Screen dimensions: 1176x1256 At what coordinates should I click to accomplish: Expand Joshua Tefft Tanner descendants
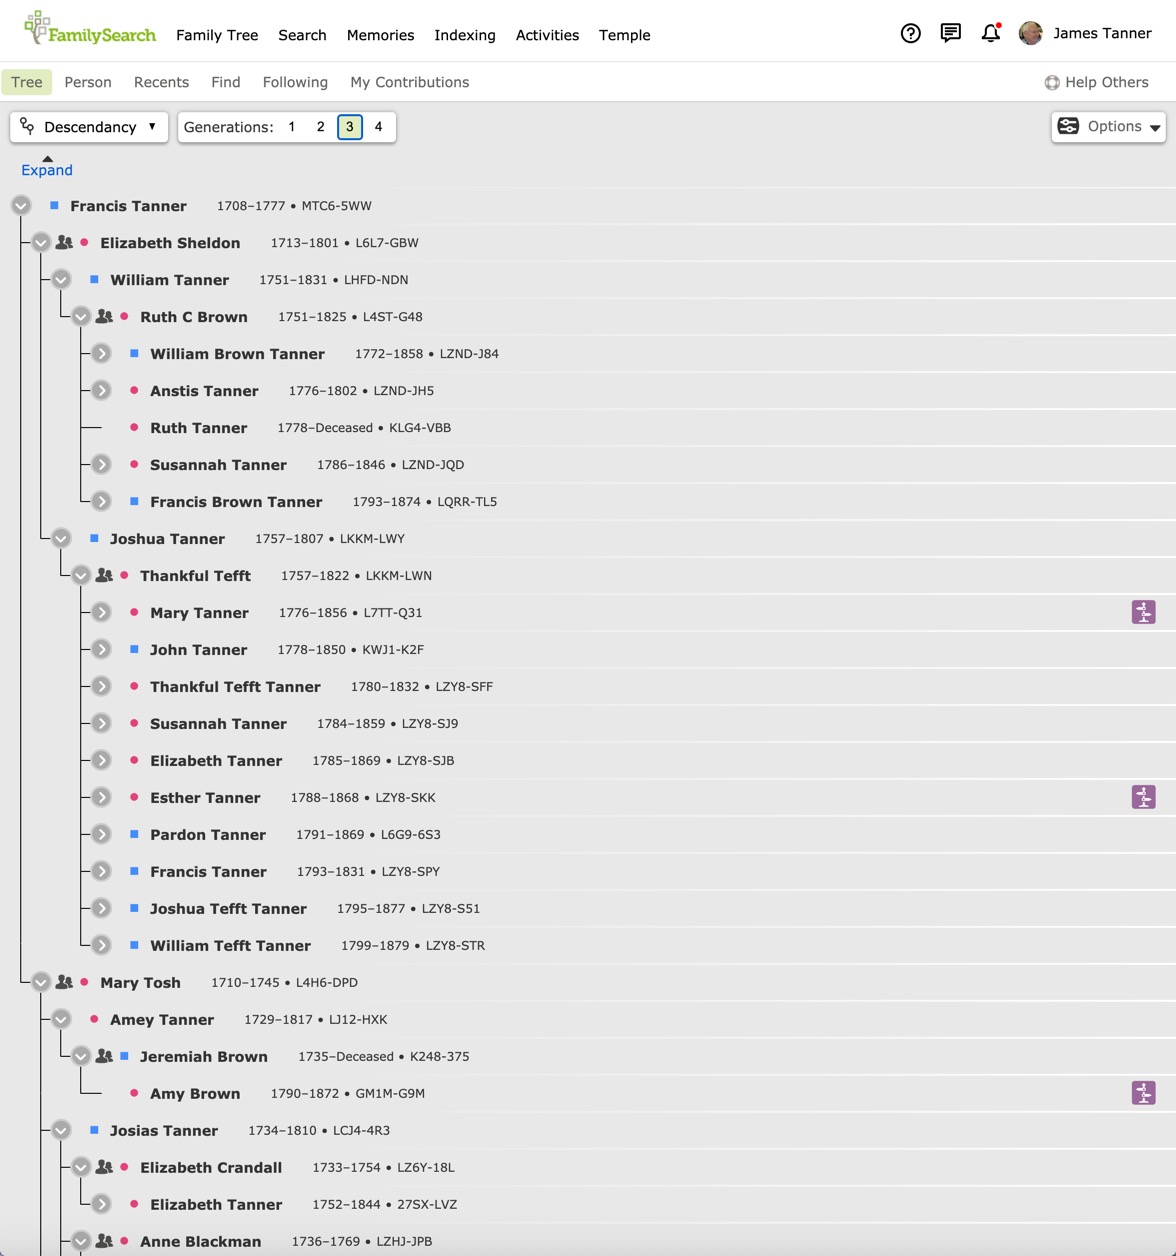[101, 908]
